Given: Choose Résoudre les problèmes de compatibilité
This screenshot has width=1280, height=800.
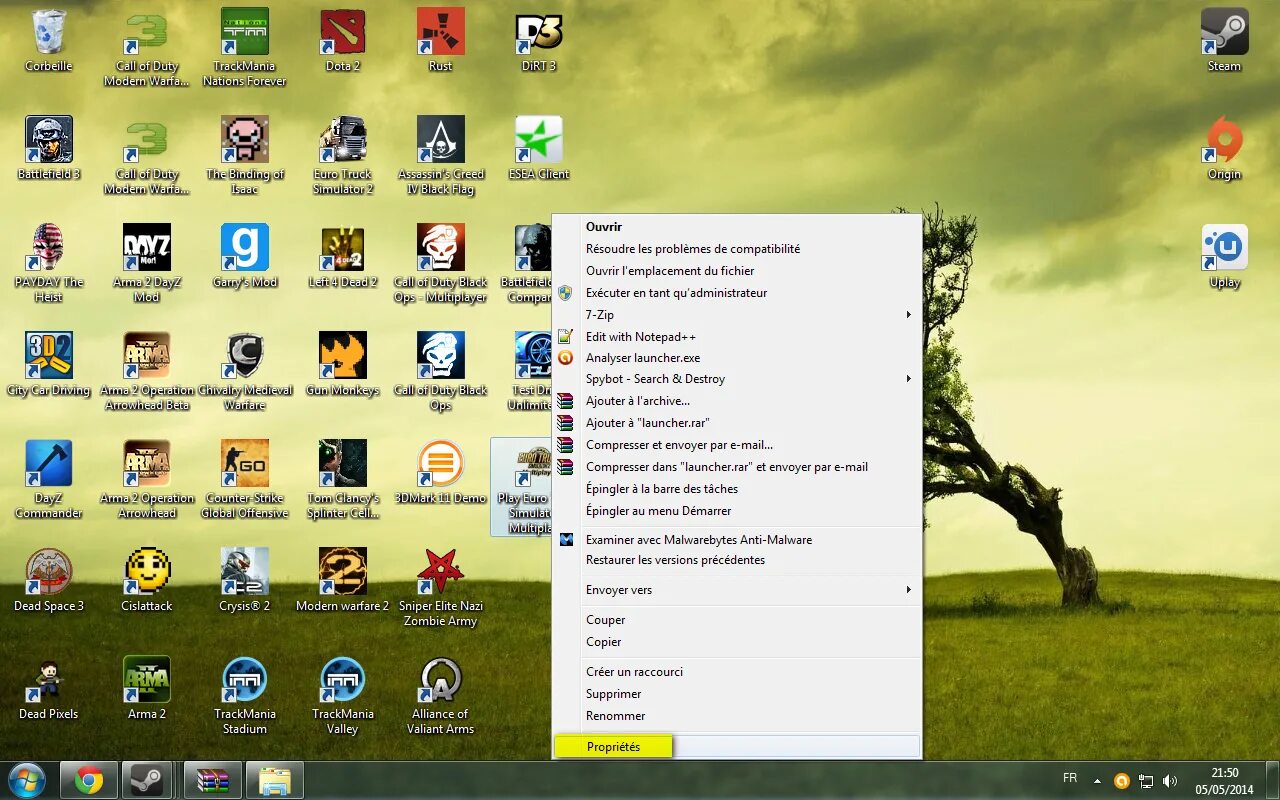Looking at the screenshot, I should [x=736, y=249].
